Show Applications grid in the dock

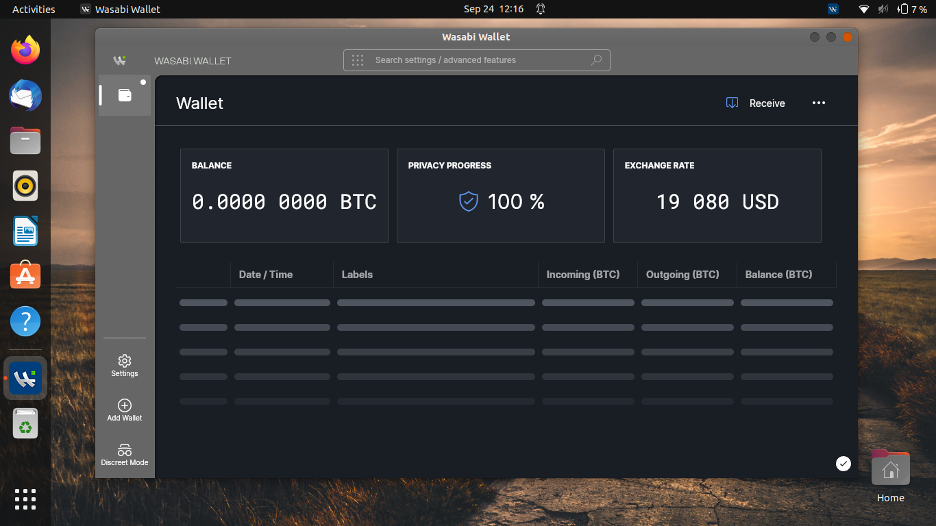tap(25, 499)
